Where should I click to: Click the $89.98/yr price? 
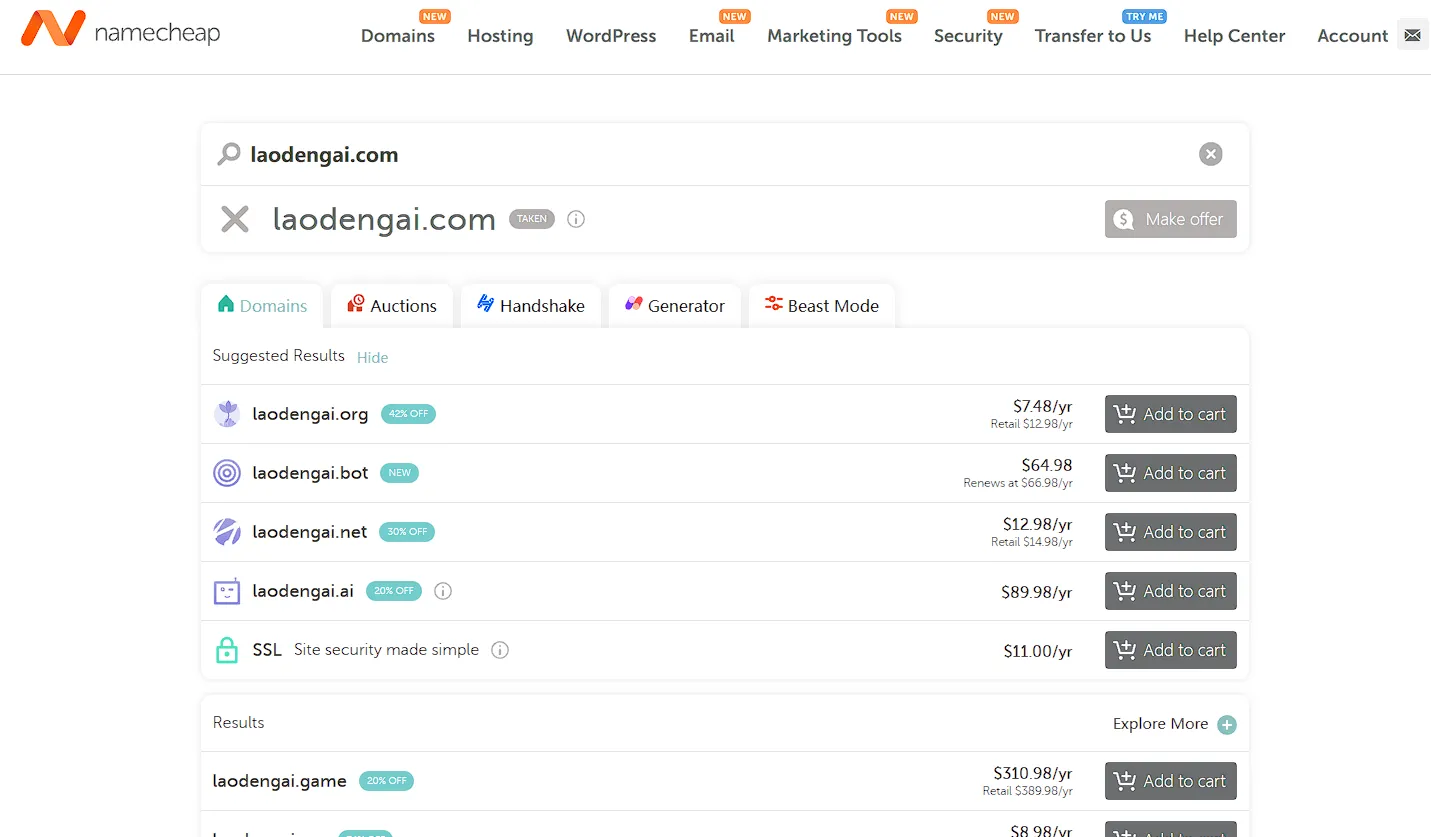click(1037, 592)
